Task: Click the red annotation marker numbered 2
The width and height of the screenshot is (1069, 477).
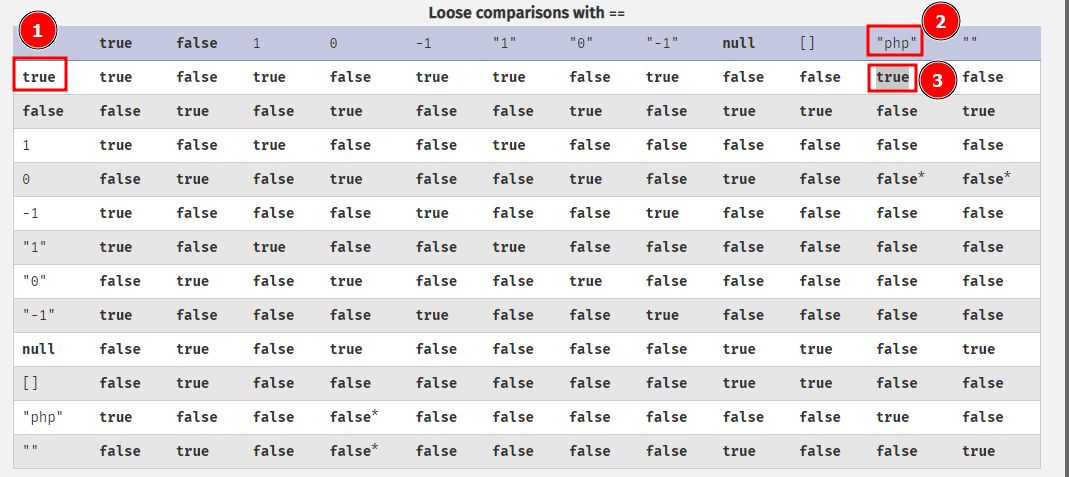Action: (939, 22)
